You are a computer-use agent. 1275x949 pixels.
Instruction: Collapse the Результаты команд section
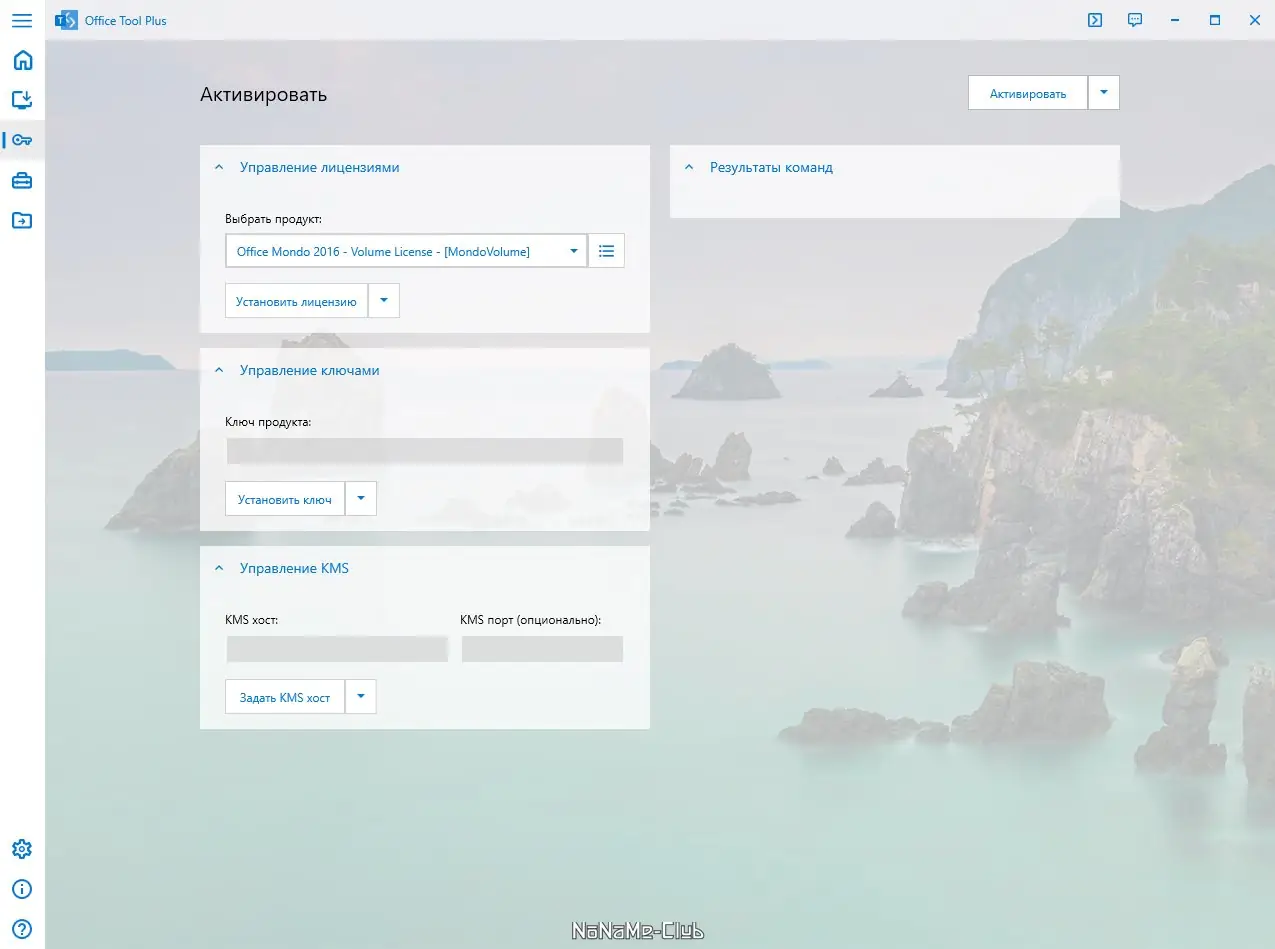coord(689,168)
